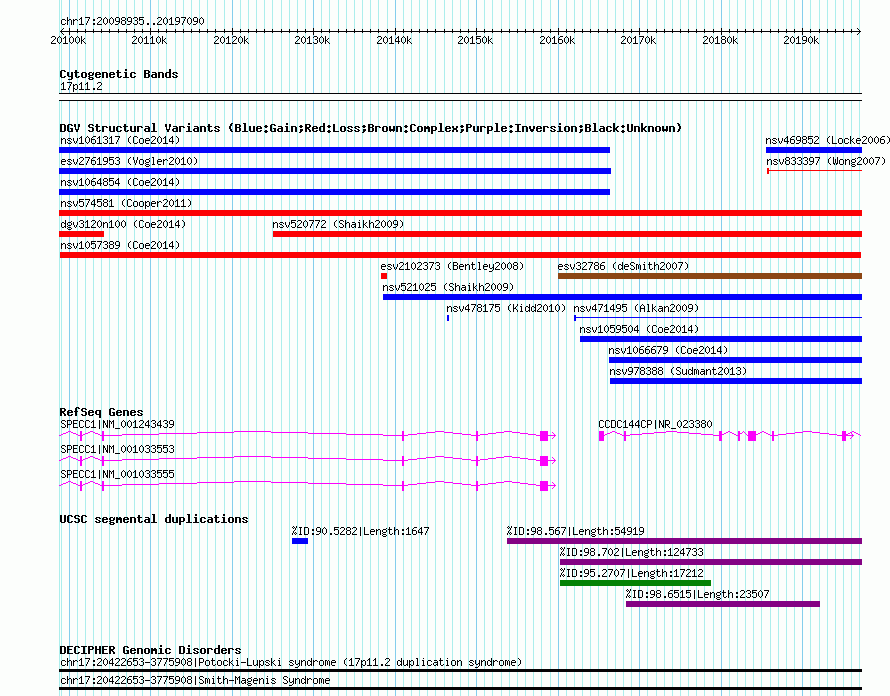This screenshot has height=696, width=890.
Task: Click the esv2761953 (Vogler2010) label text
Action: [x=129, y=161]
